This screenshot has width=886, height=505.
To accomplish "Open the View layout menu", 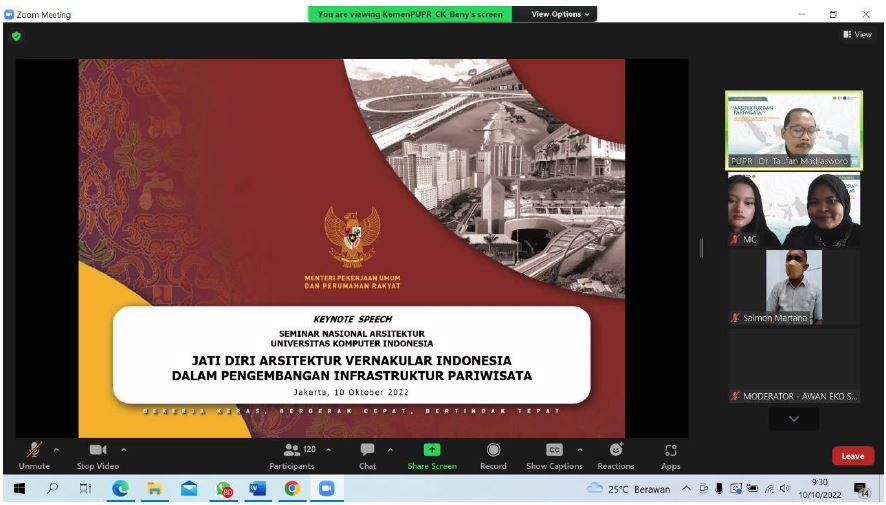I will 857,34.
